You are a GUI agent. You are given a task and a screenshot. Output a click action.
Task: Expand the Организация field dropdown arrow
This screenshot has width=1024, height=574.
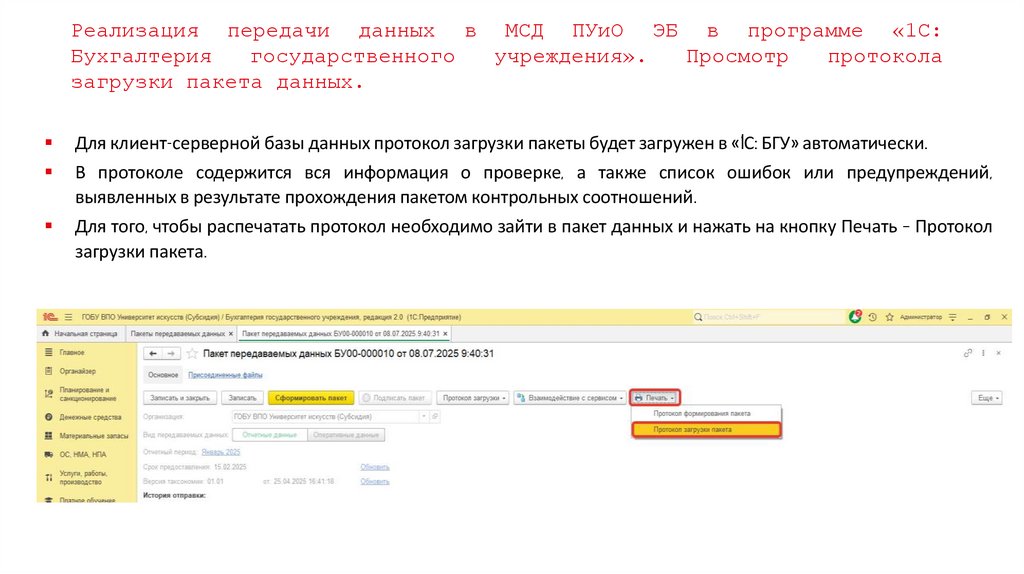click(424, 416)
